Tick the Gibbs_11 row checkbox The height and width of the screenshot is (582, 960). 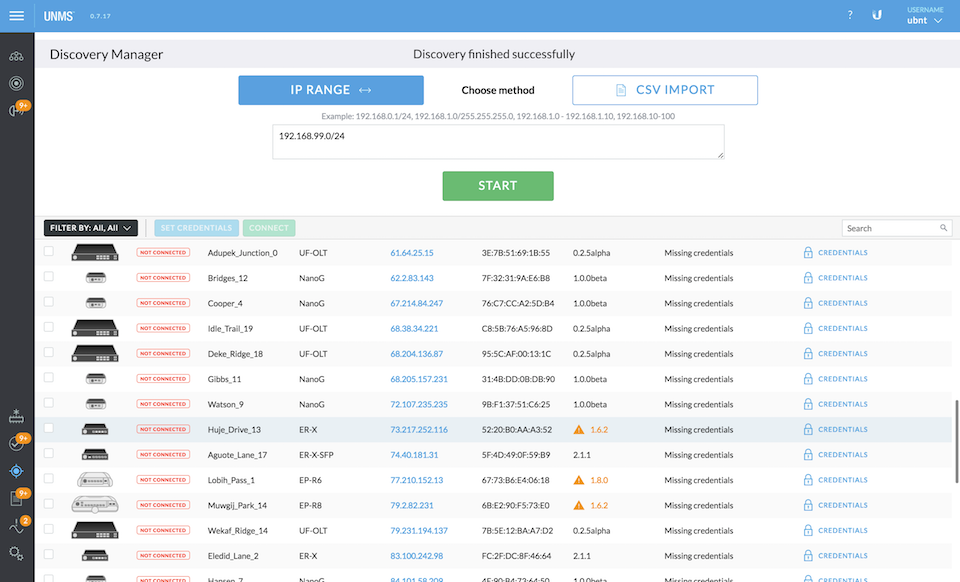[x=48, y=378]
